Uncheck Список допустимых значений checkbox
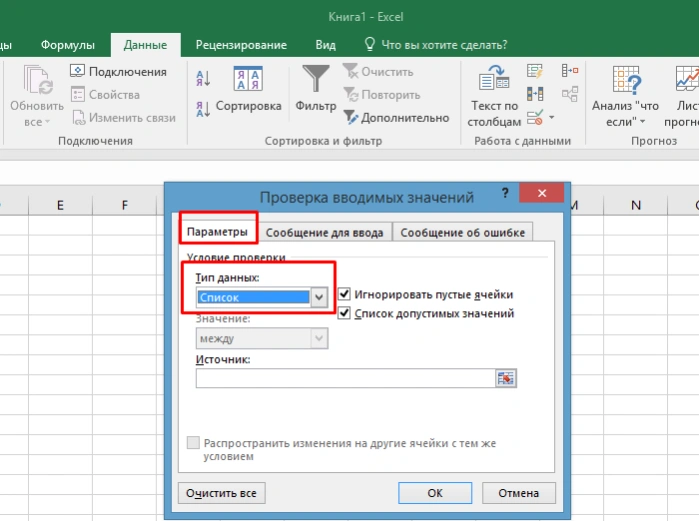Viewport: 699px width, 521px height. pos(344,313)
